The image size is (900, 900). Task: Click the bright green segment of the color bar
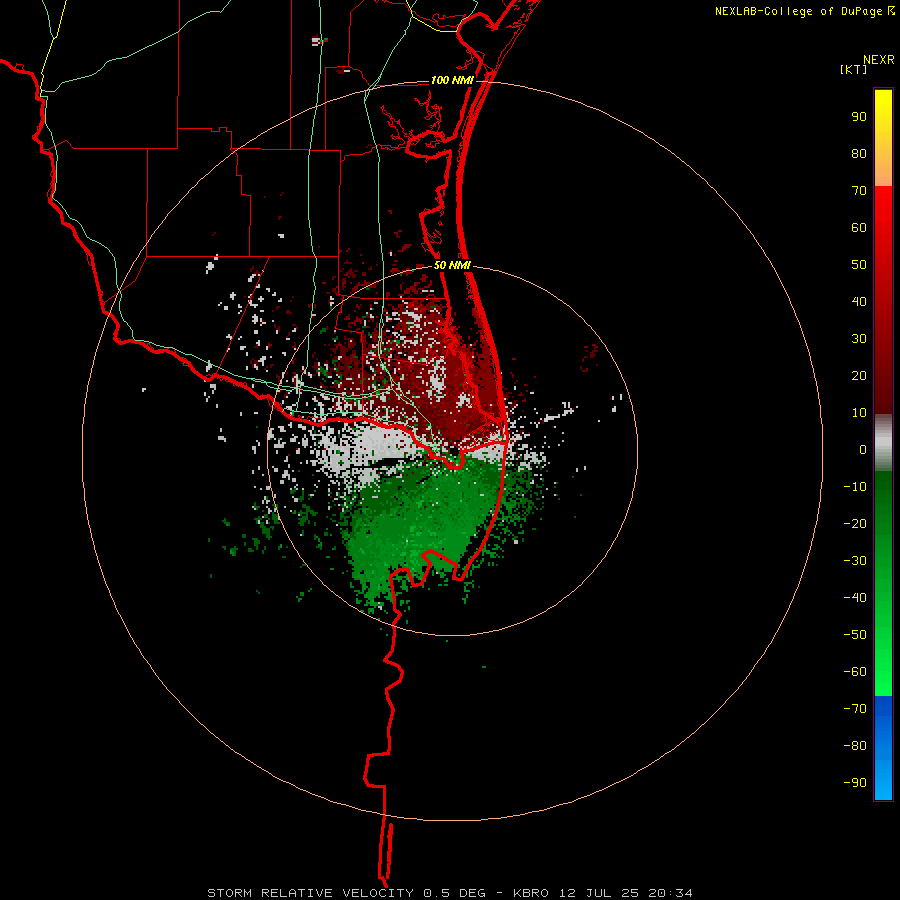[x=883, y=584]
